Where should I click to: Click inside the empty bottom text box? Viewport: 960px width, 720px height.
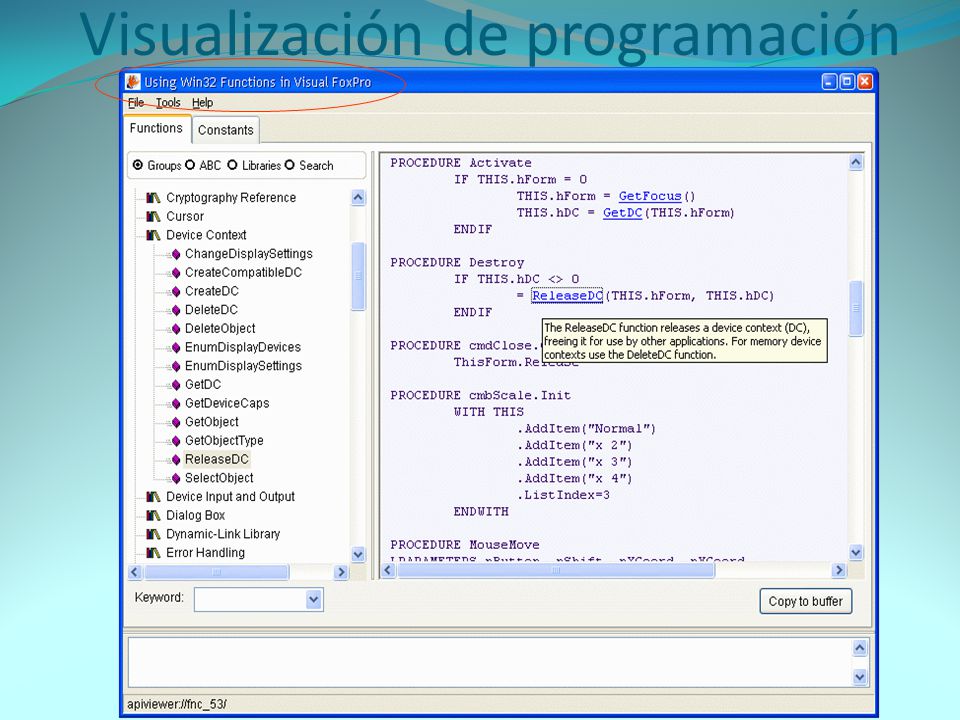(x=490, y=662)
